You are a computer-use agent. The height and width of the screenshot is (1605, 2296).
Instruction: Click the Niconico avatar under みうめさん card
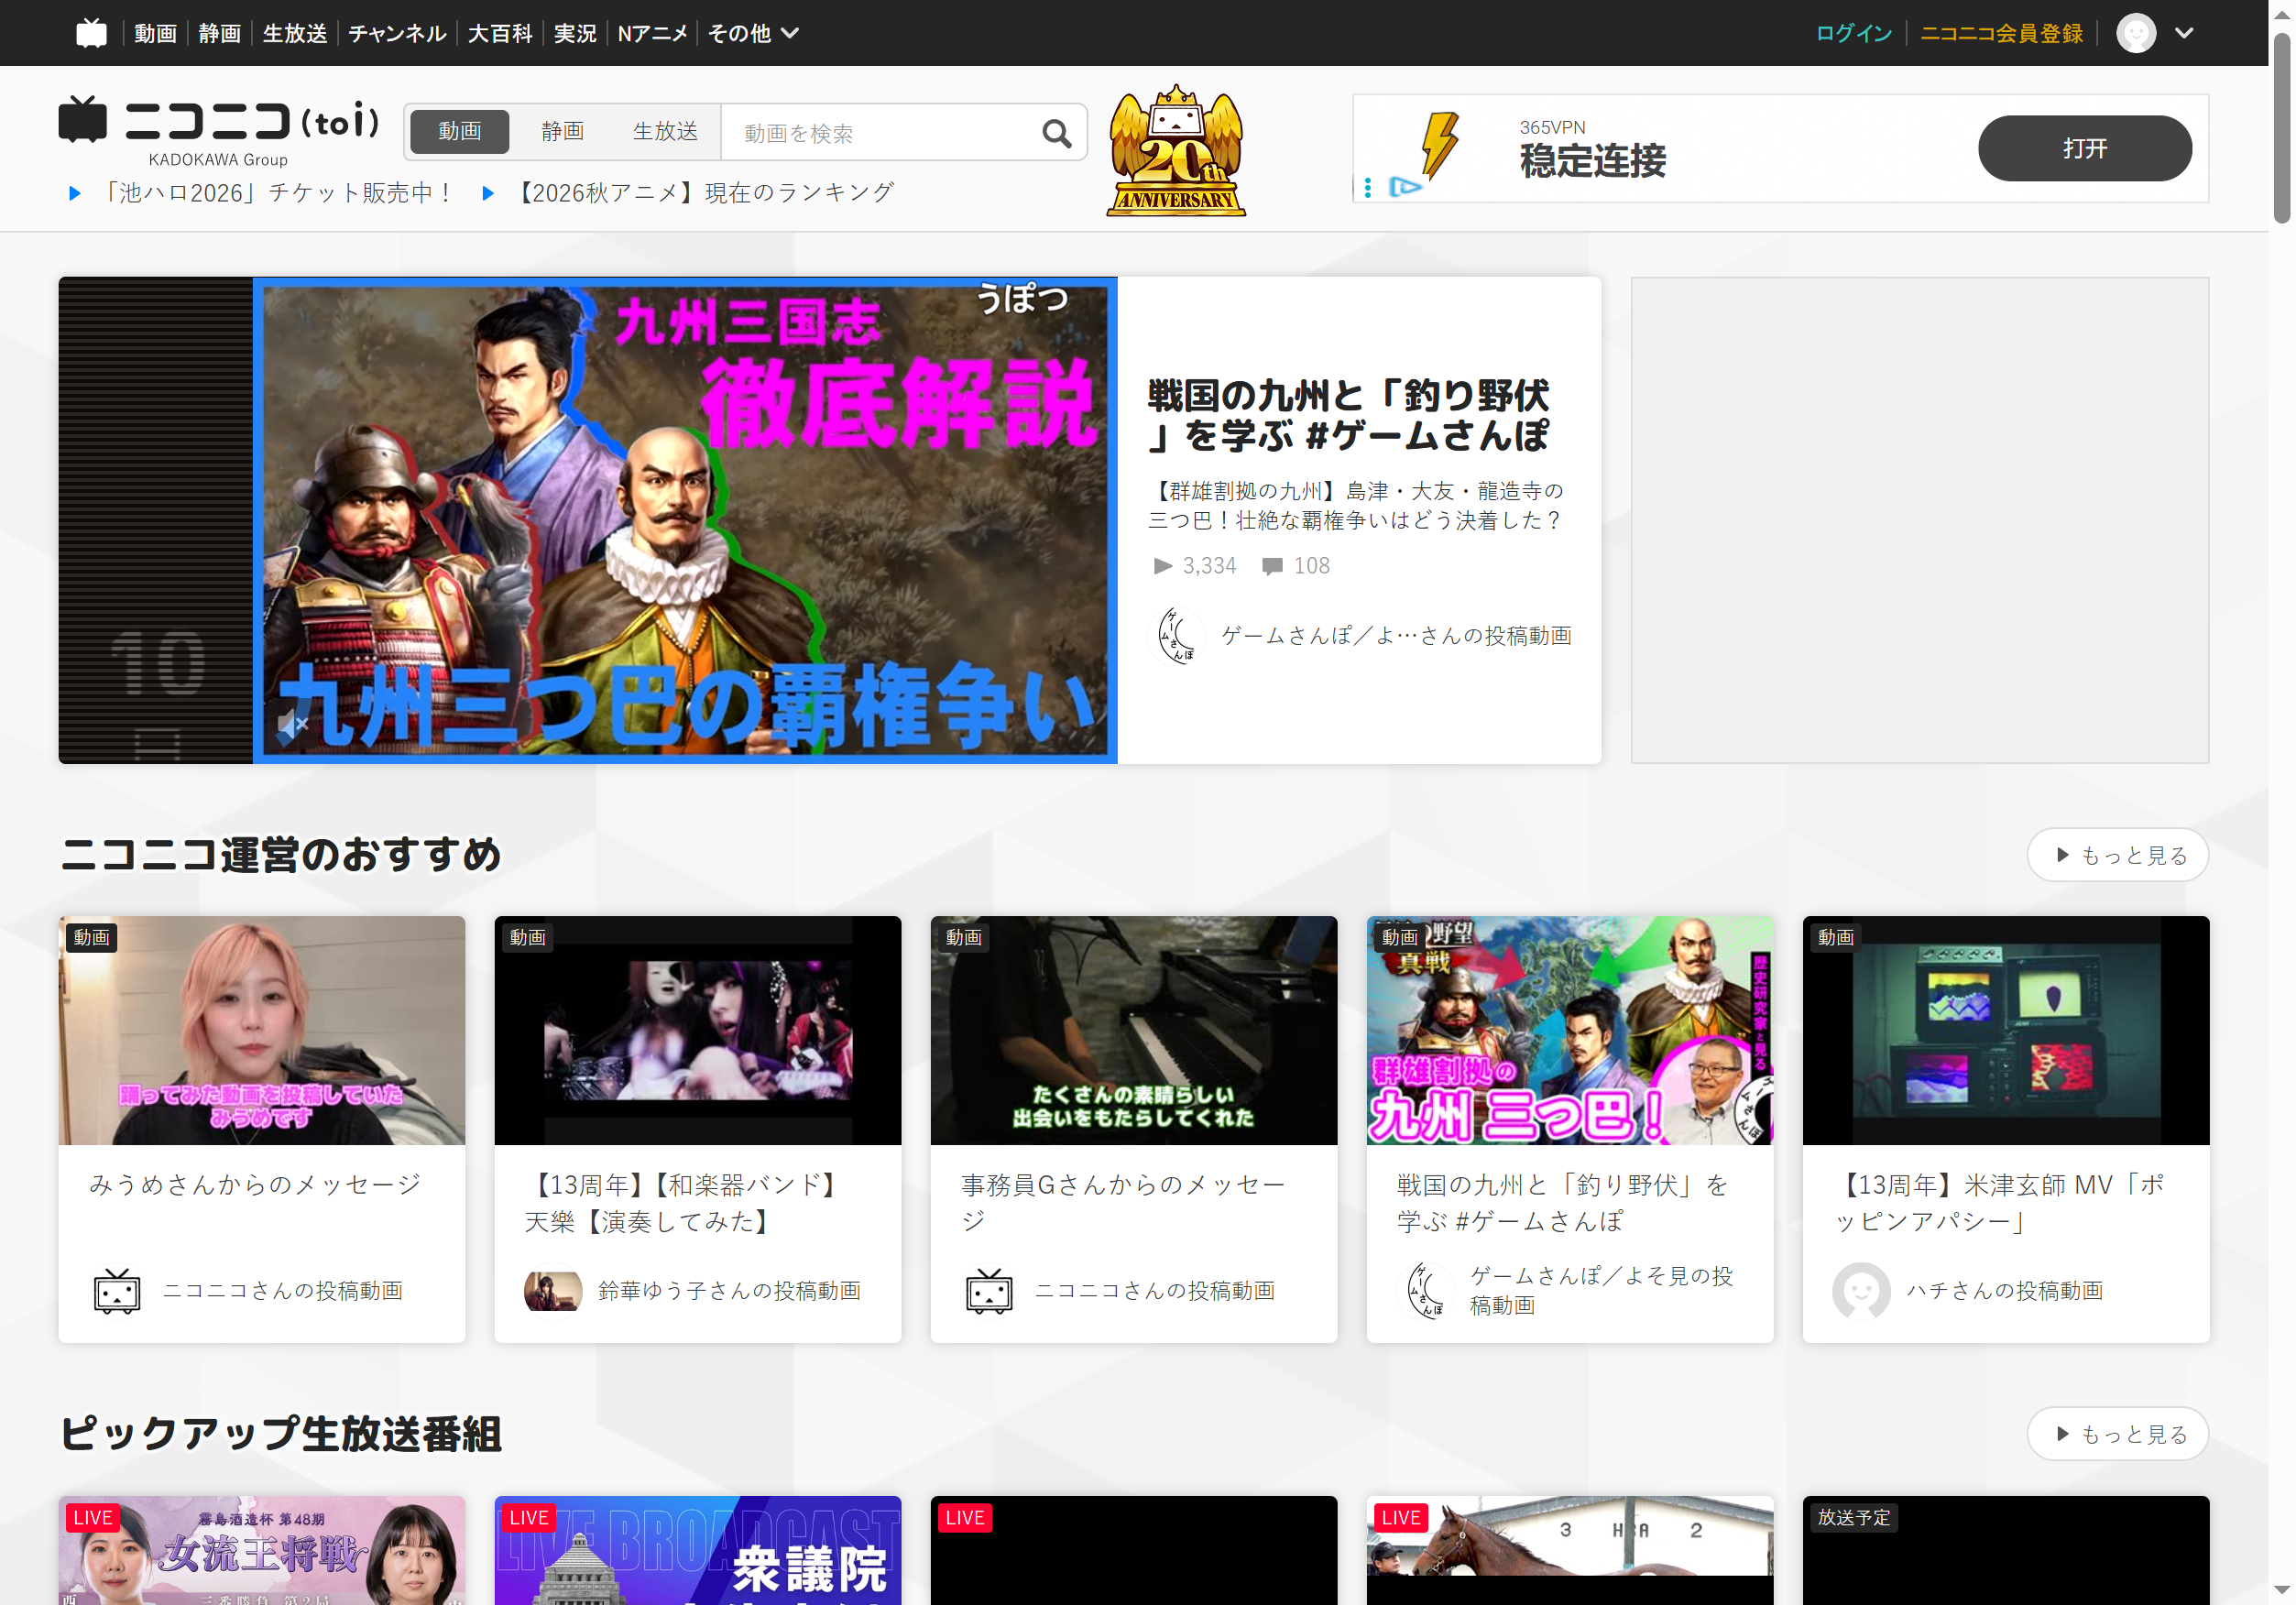point(117,1291)
